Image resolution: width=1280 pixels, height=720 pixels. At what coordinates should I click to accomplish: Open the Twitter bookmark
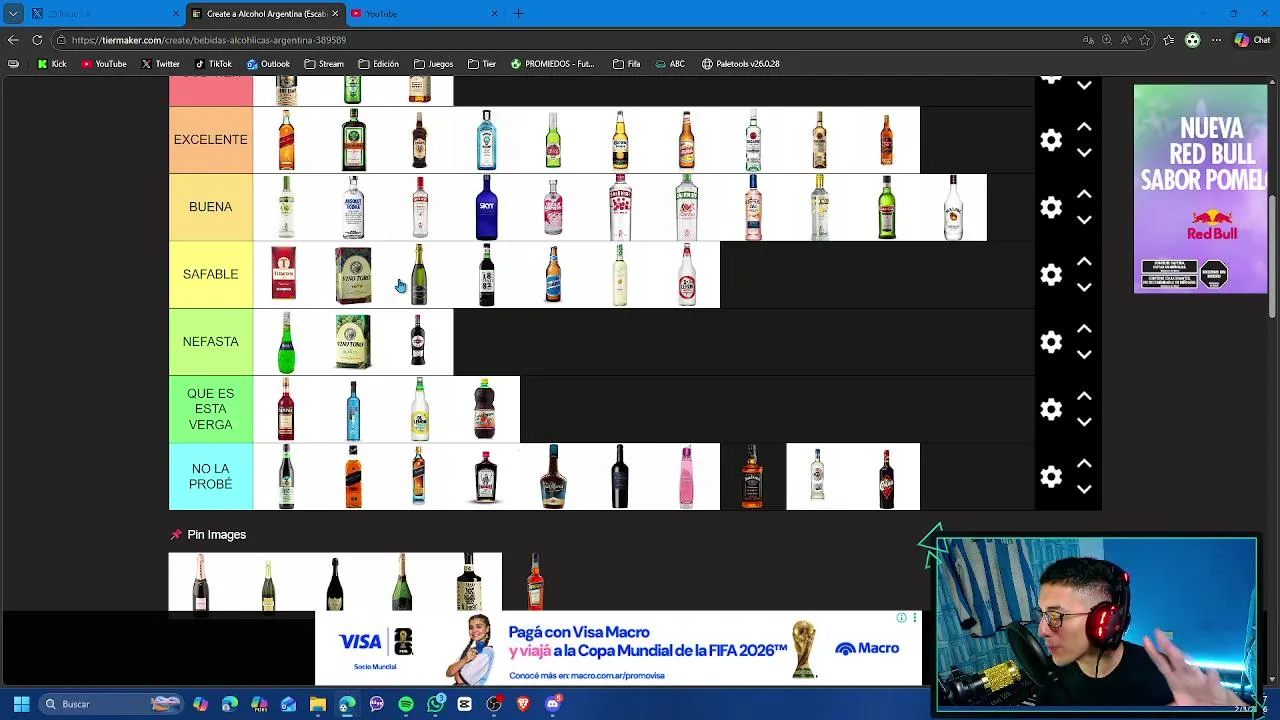tap(160, 64)
